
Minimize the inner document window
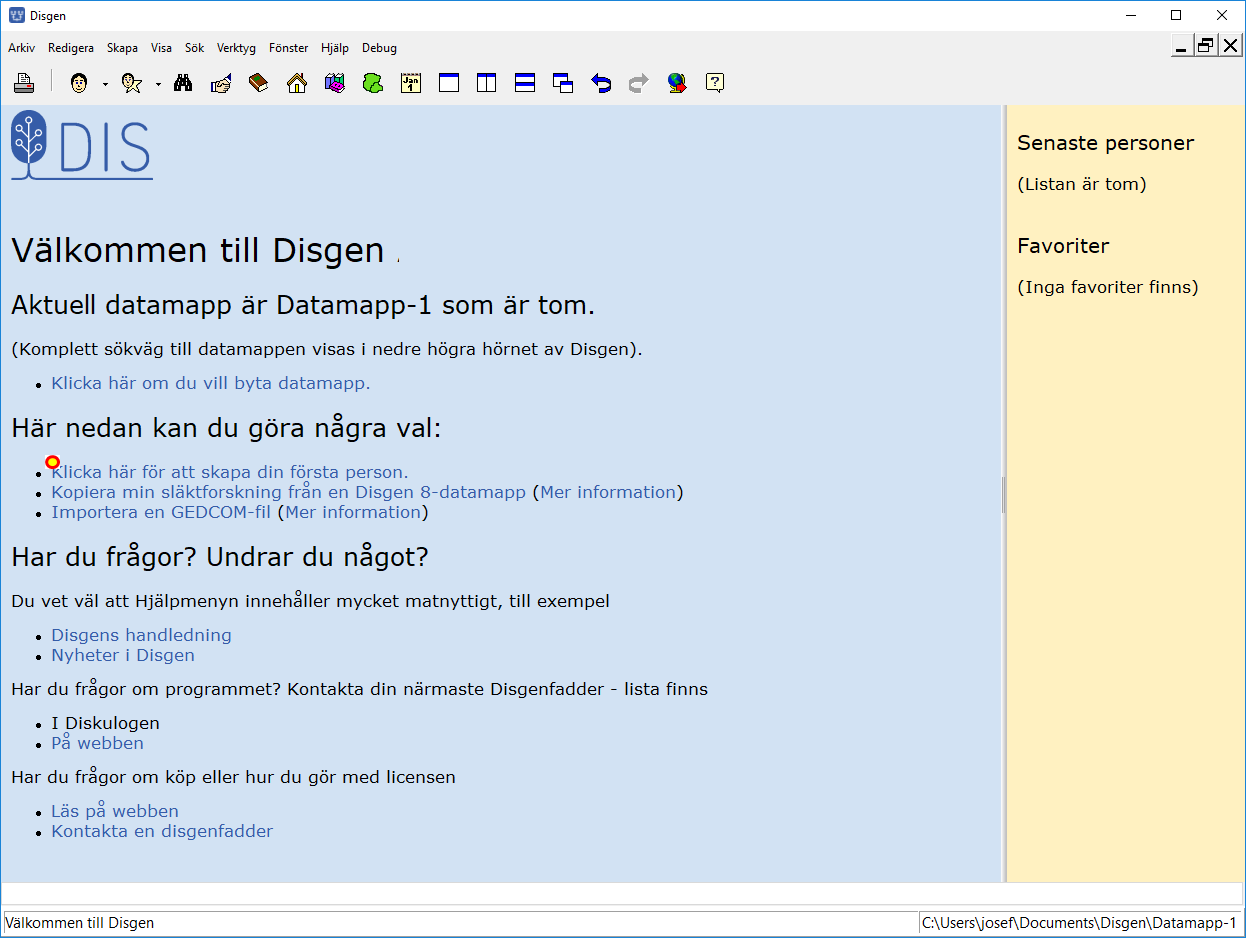click(x=1182, y=46)
